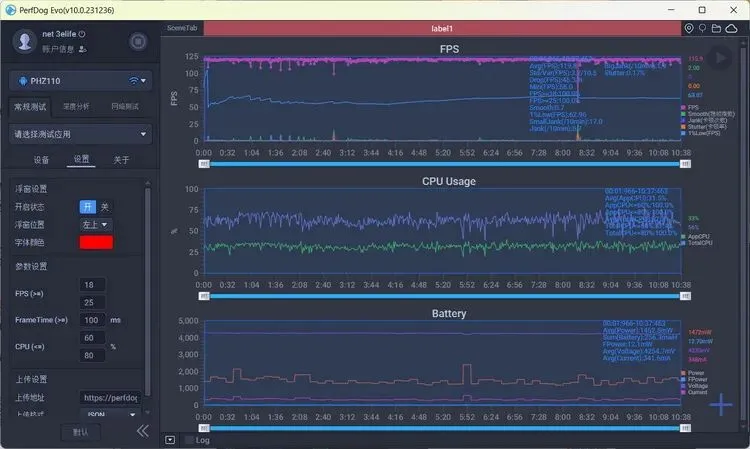The image size is (750, 449).
Task: Open the folder icon in top toolbar
Action: 716,28
